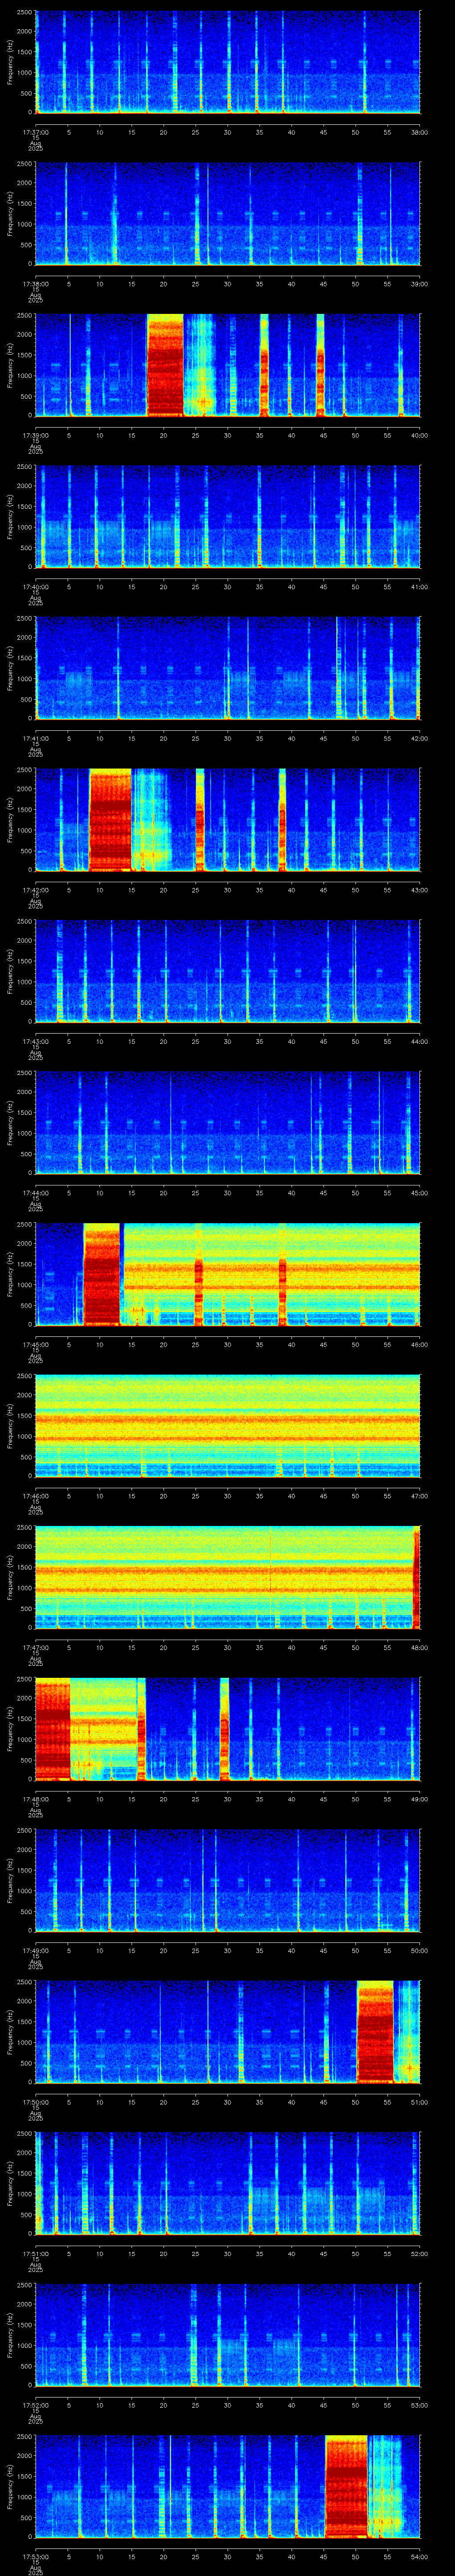
Task: Open the spectrogram panel starting at 17:52:00
Action: [x=227, y=2335]
